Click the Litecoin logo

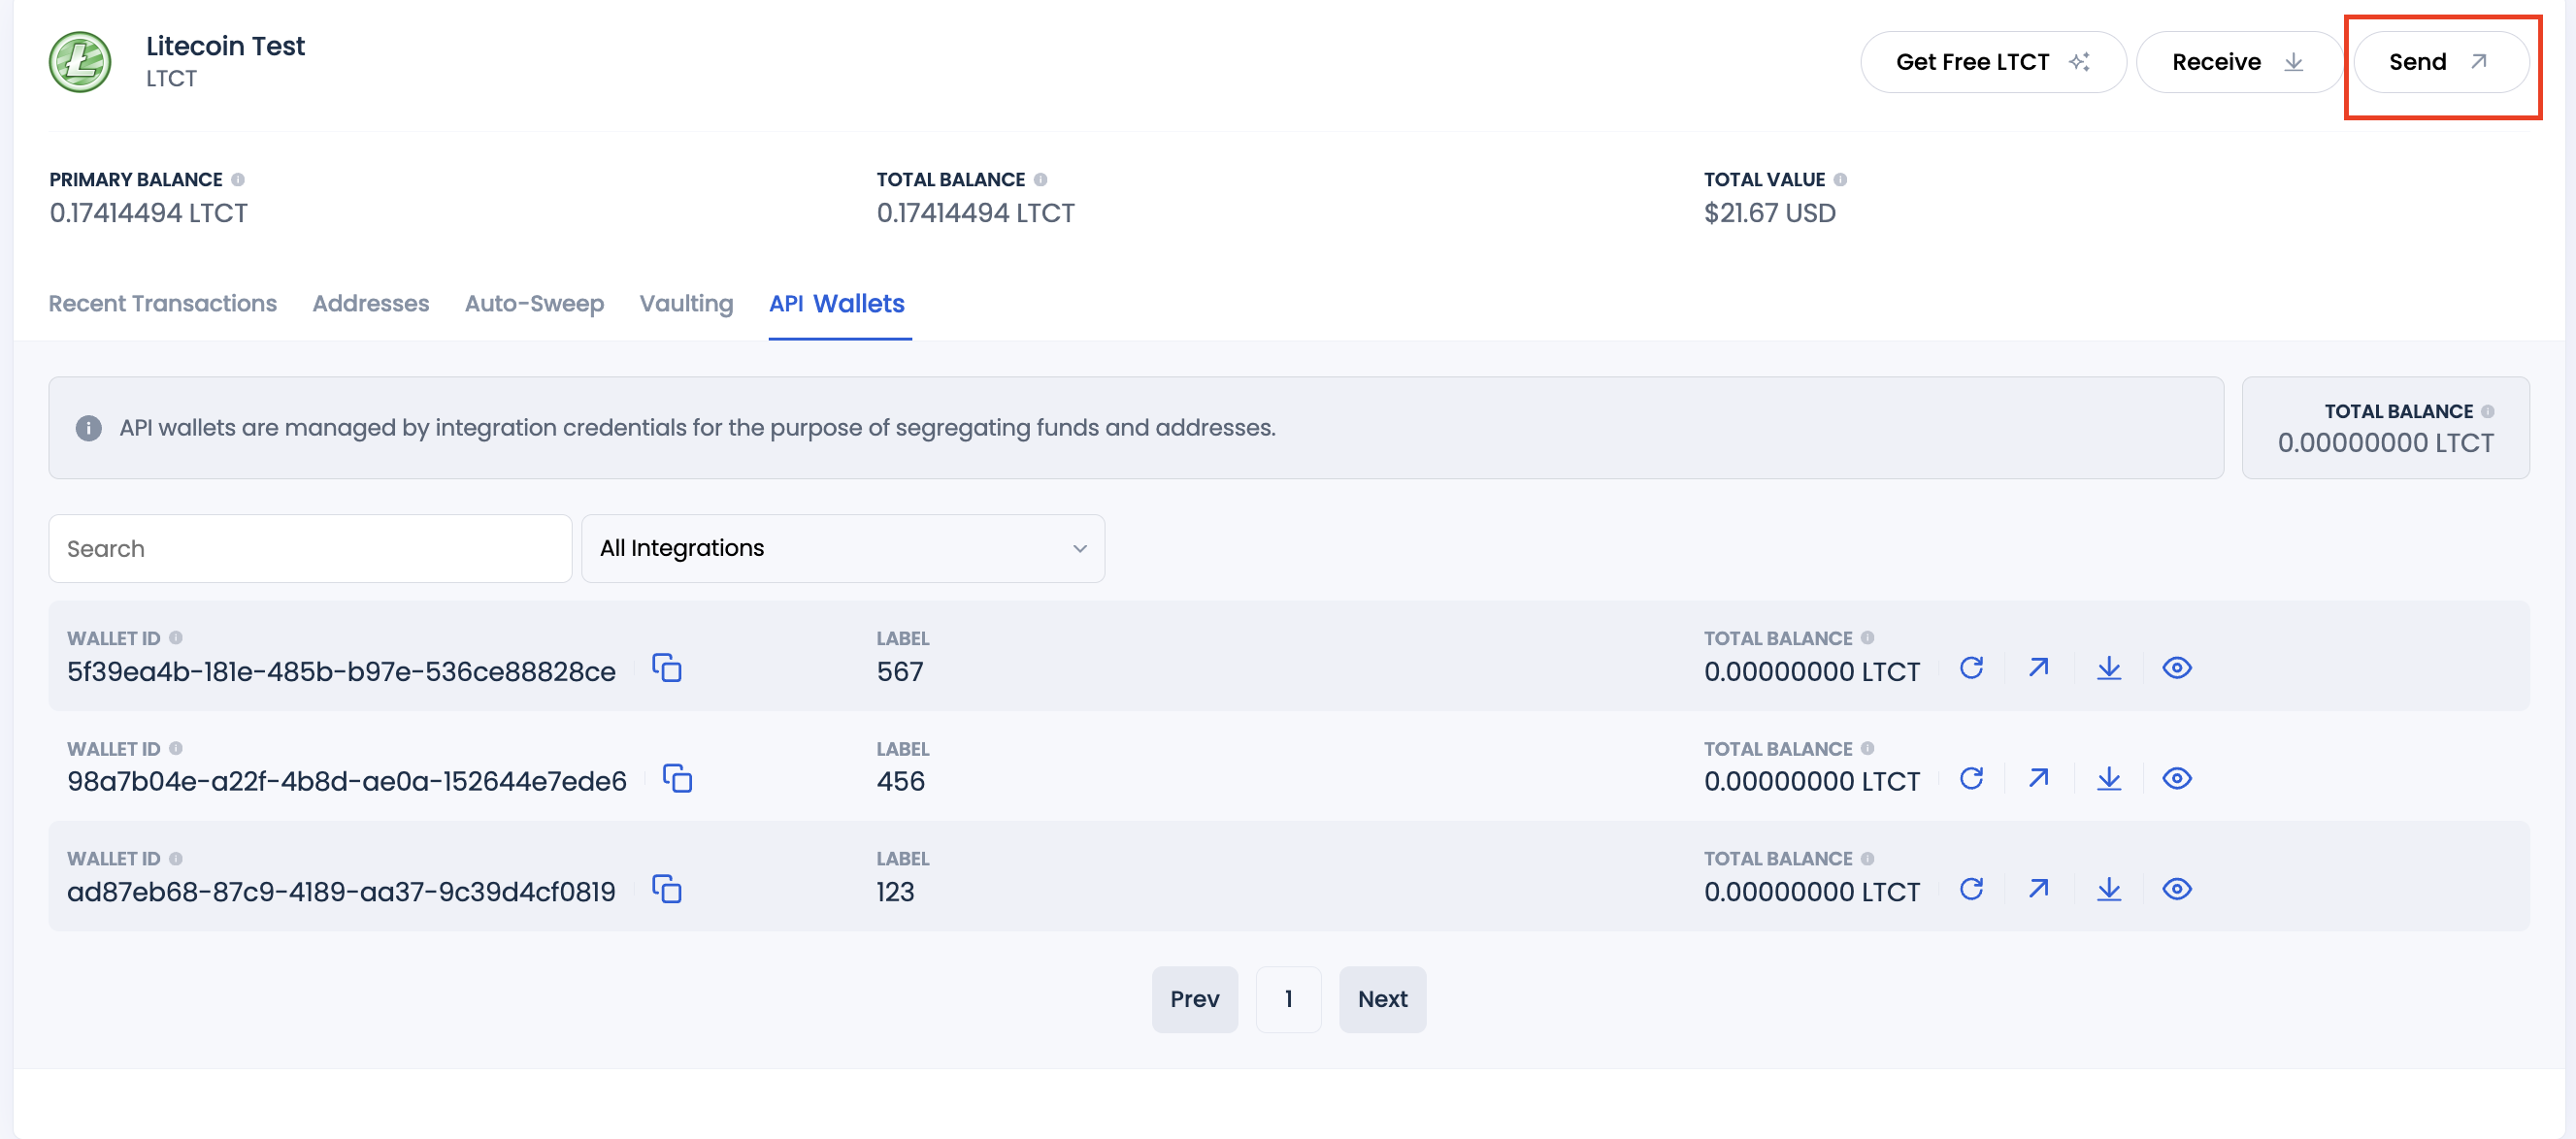point(79,61)
